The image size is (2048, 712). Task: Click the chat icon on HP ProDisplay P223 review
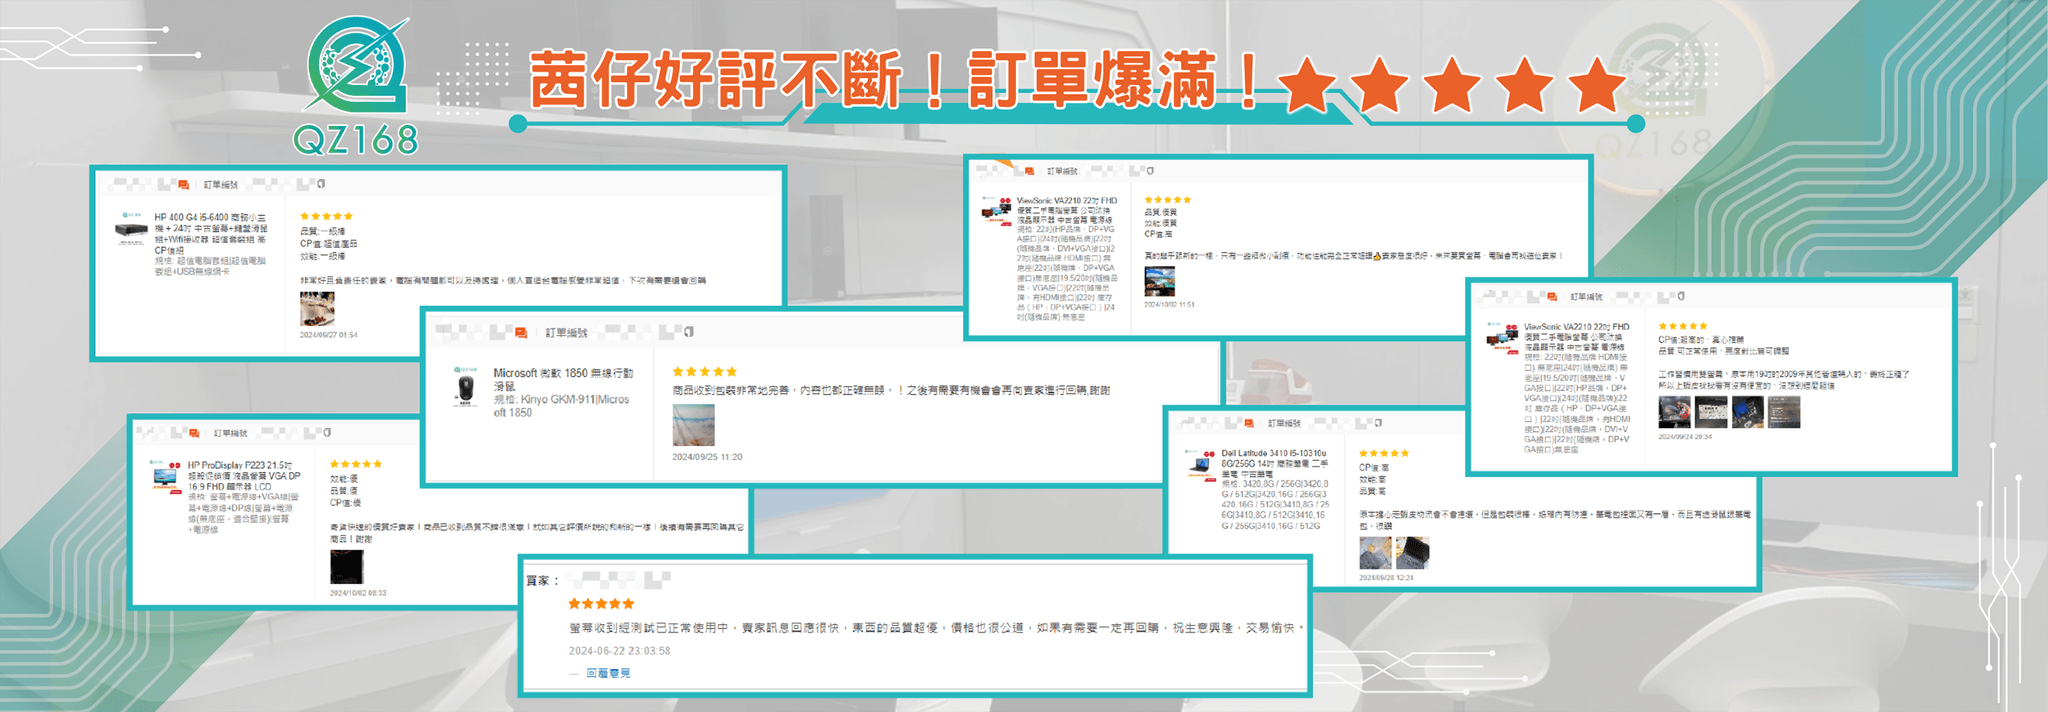193,433
